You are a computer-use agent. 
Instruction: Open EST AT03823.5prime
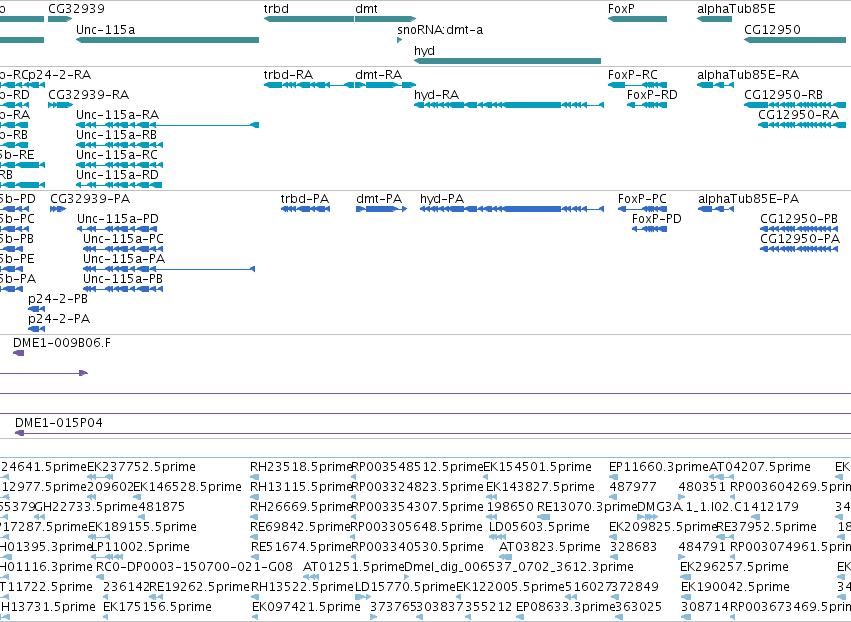(x=550, y=547)
